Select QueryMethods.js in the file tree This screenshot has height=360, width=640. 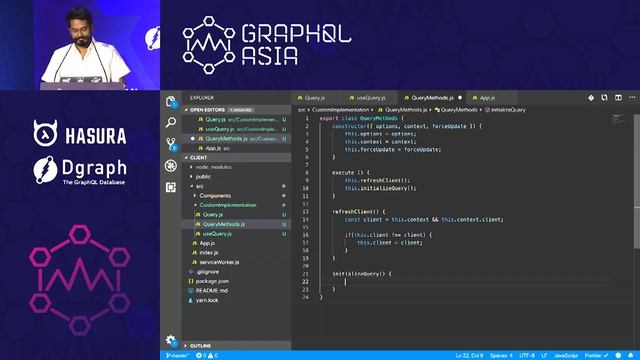(236, 224)
